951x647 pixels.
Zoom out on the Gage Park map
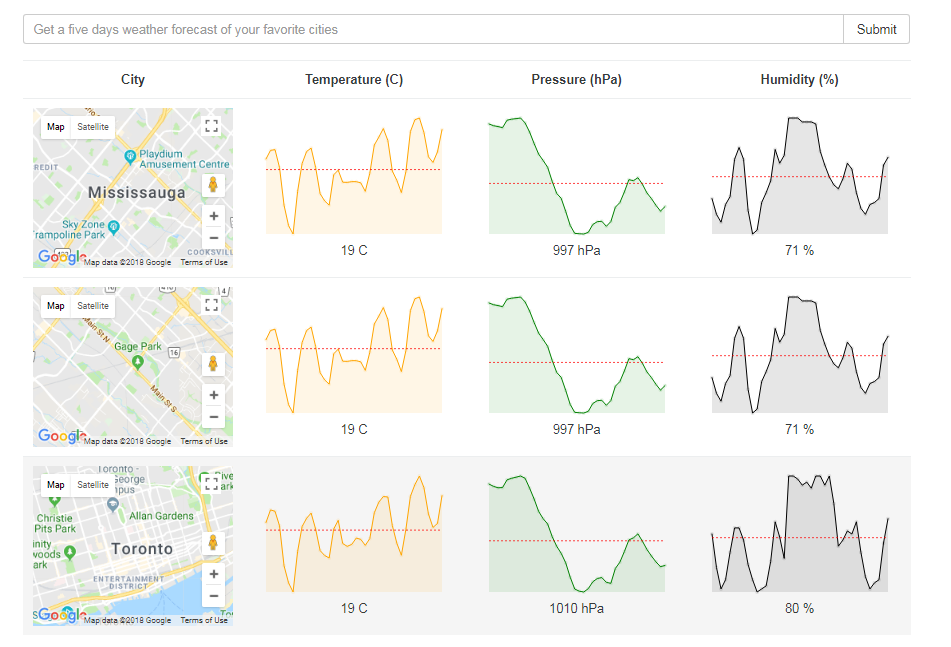point(213,416)
